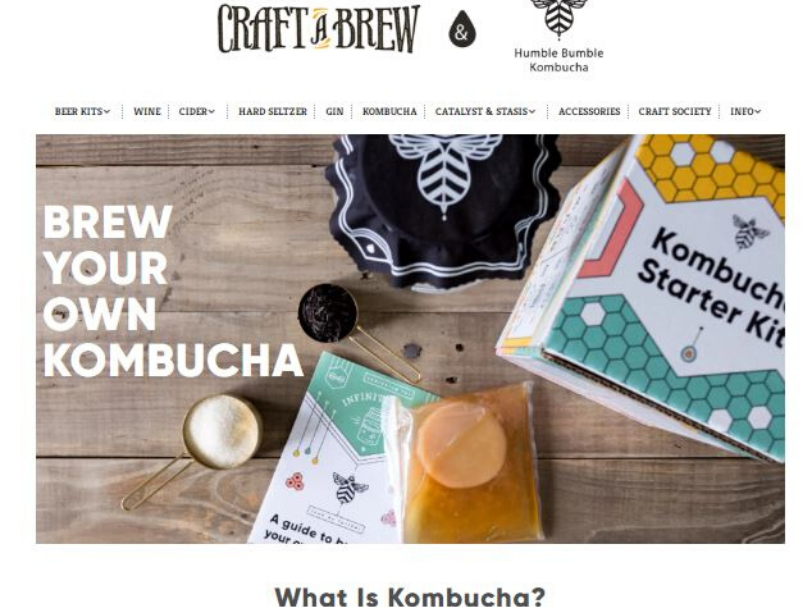Open the Cider dropdown chevron

pos(212,111)
